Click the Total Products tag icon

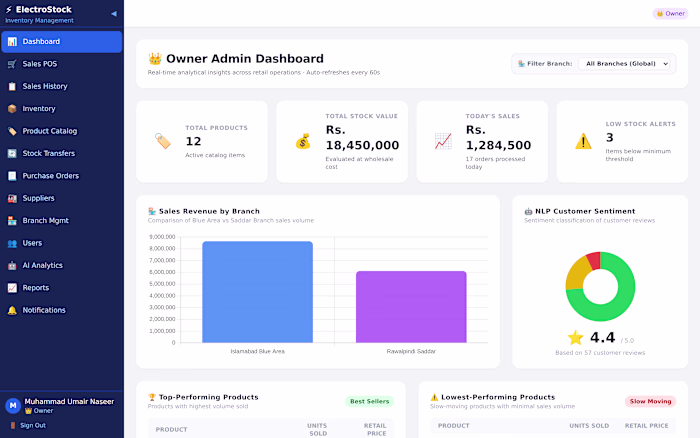pyautogui.click(x=162, y=141)
